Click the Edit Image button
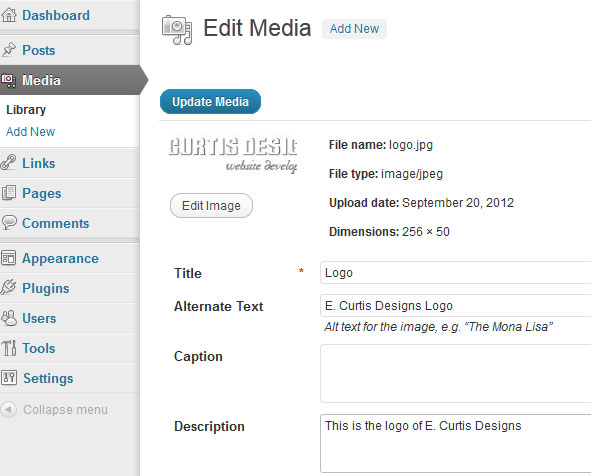The height and width of the screenshot is (476, 591). [211, 206]
